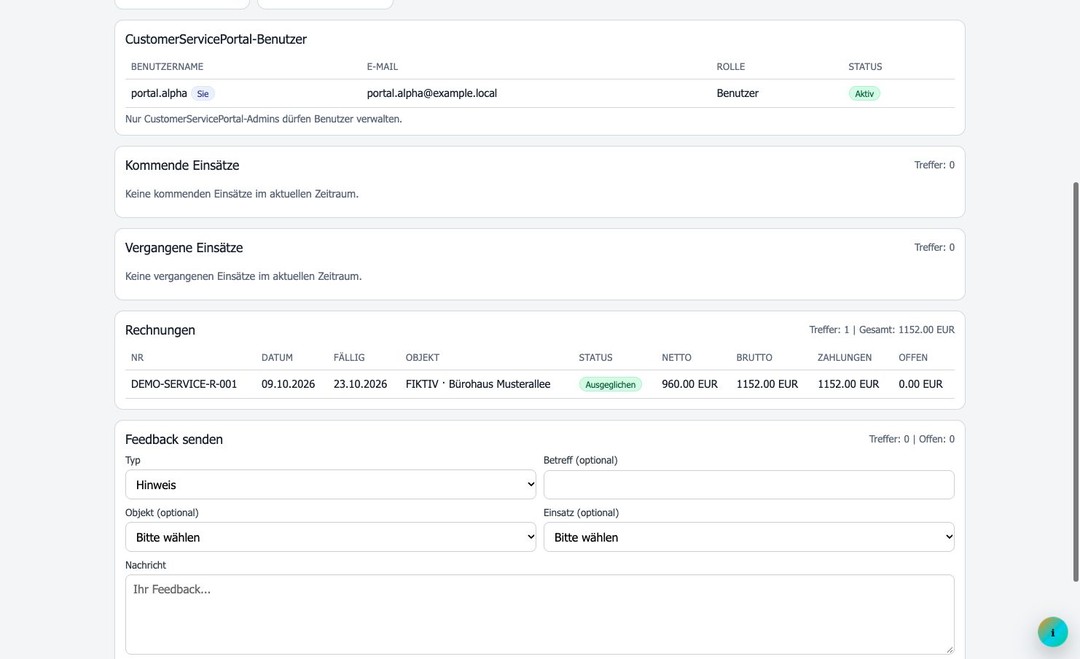This screenshot has width=1080, height=659.
Task: Click the Sie badge next to portal.alpha
Action: point(202,94)
